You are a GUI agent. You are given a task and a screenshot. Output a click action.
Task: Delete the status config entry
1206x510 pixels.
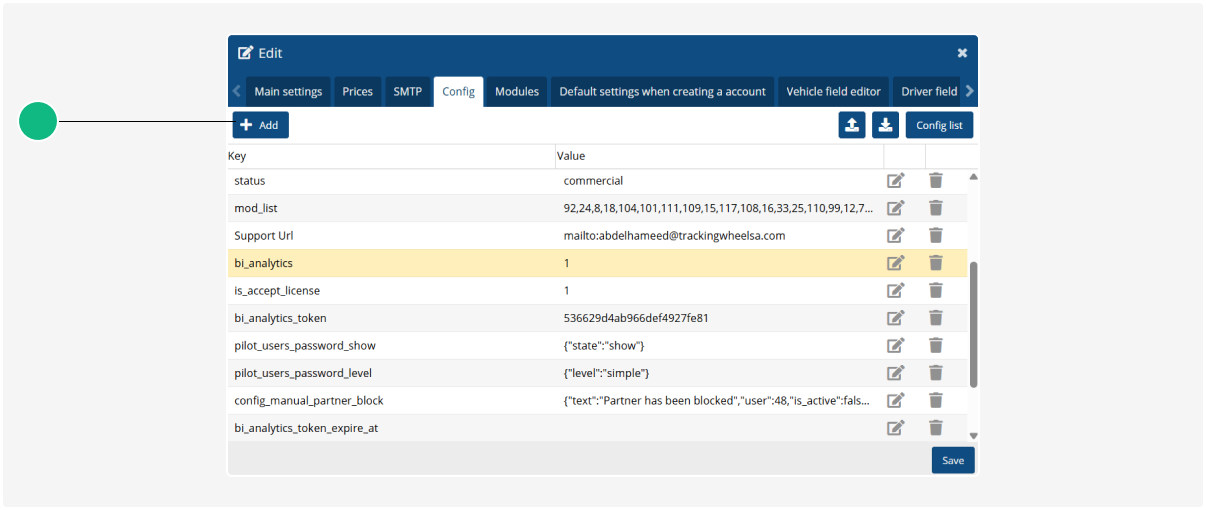pyautogui.click(x=936, y=181)
